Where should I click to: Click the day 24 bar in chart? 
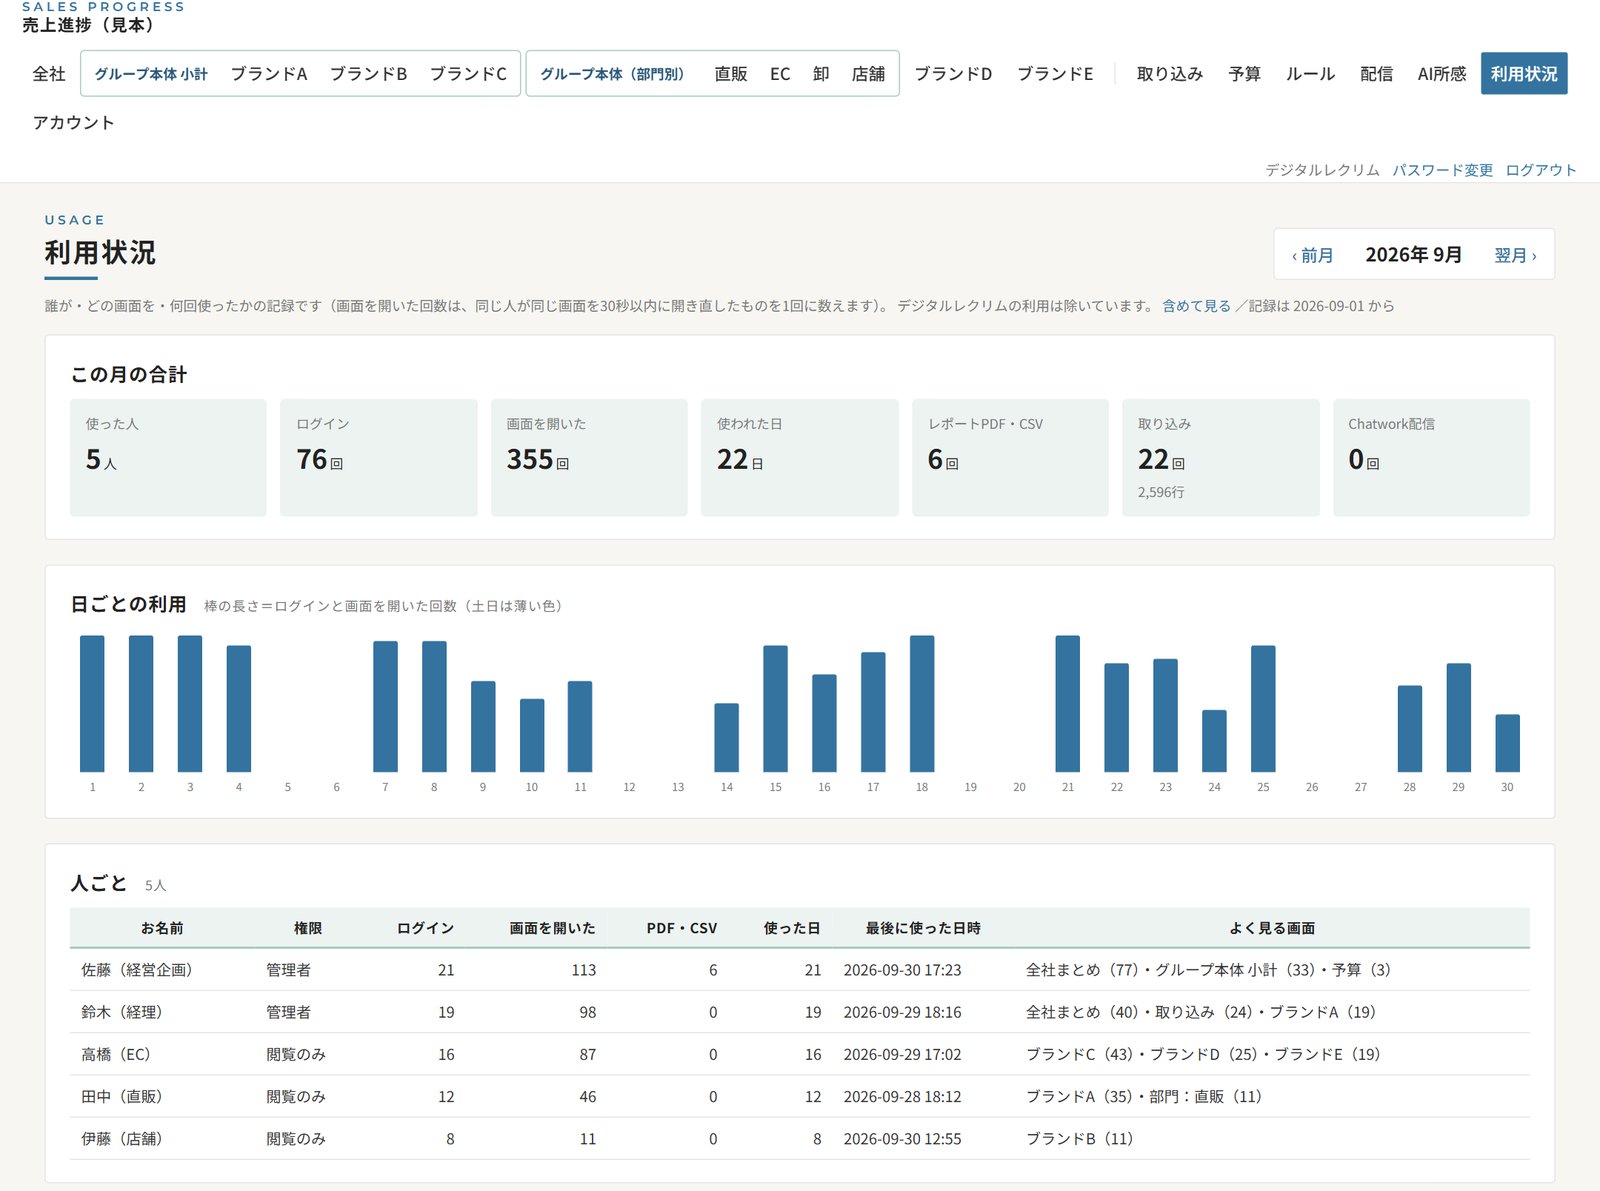[x=1214, y=741]
